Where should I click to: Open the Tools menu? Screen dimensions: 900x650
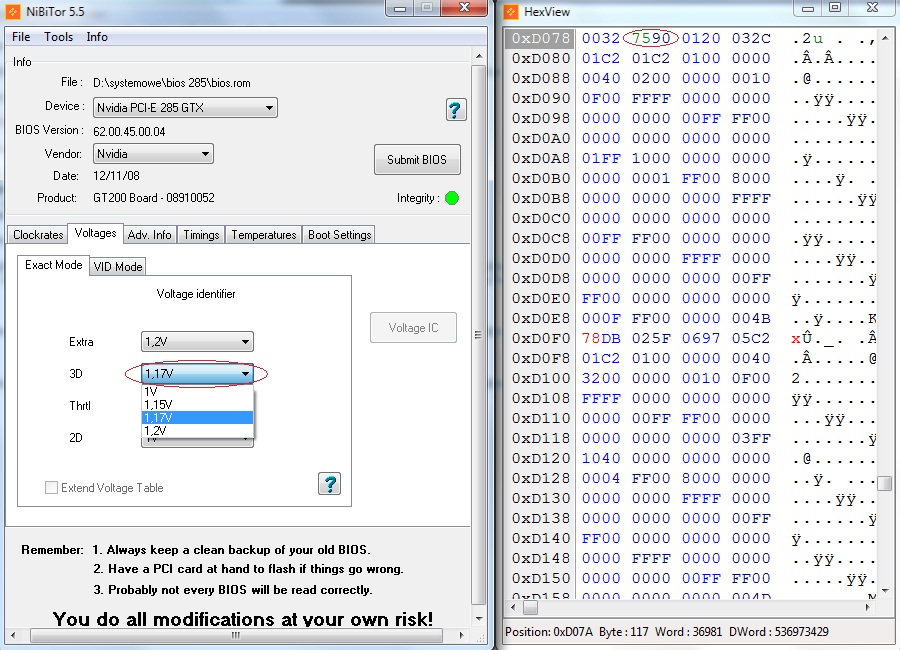pos(59,37)
